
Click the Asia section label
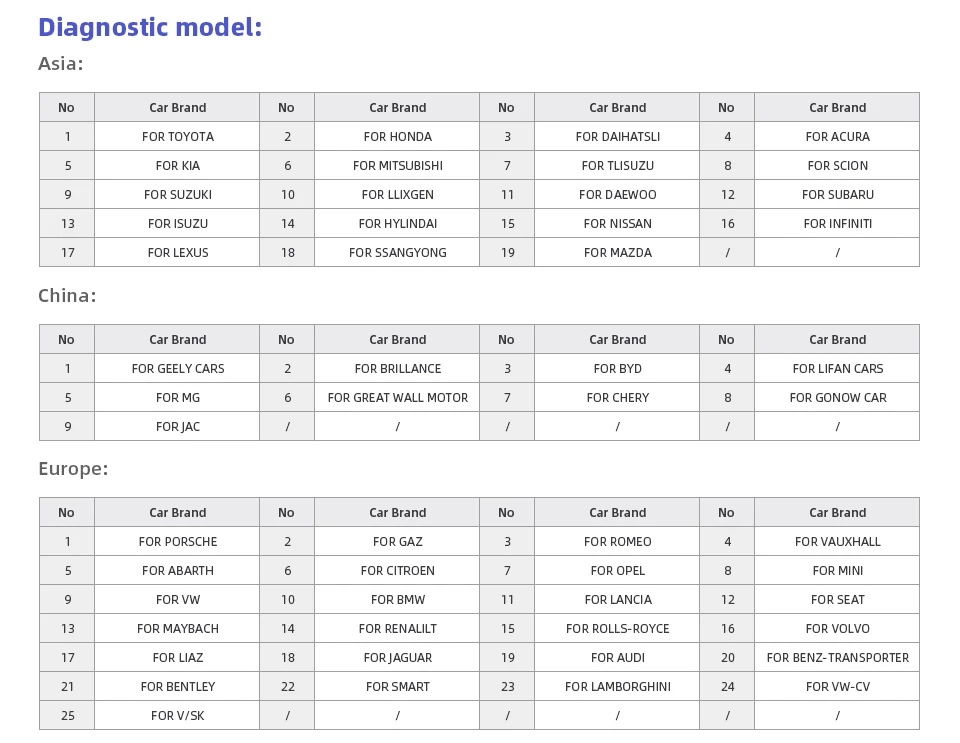click(60, 64)
